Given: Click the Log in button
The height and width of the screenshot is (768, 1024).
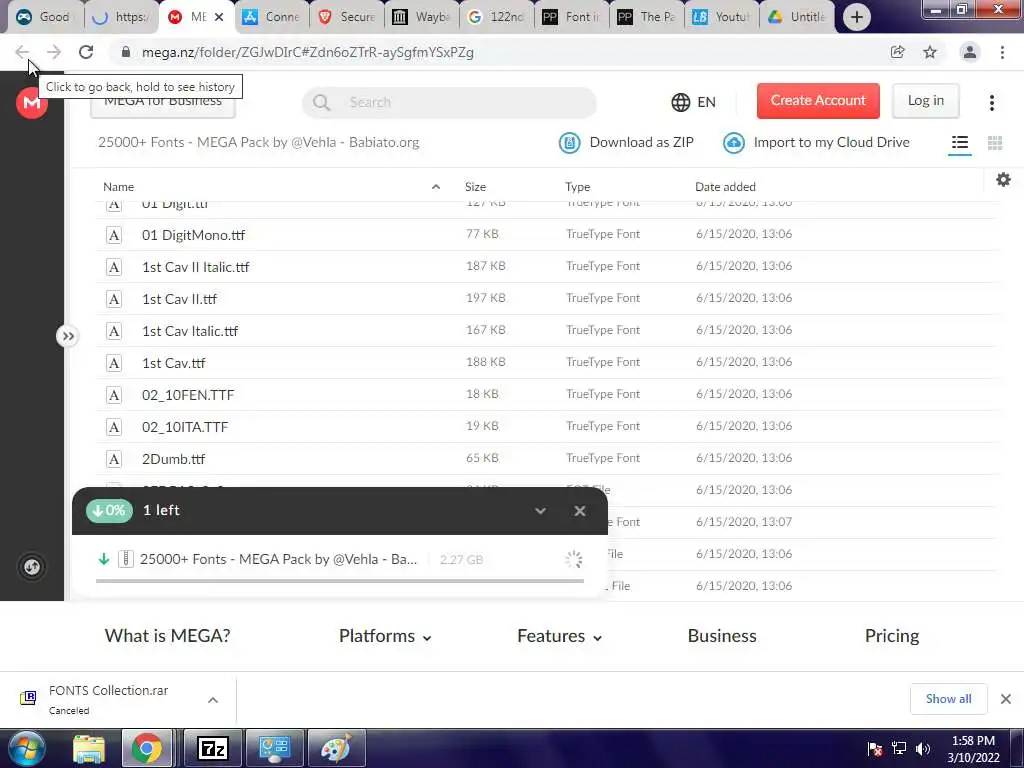Looking at the screenshot, I should [925, 101].
